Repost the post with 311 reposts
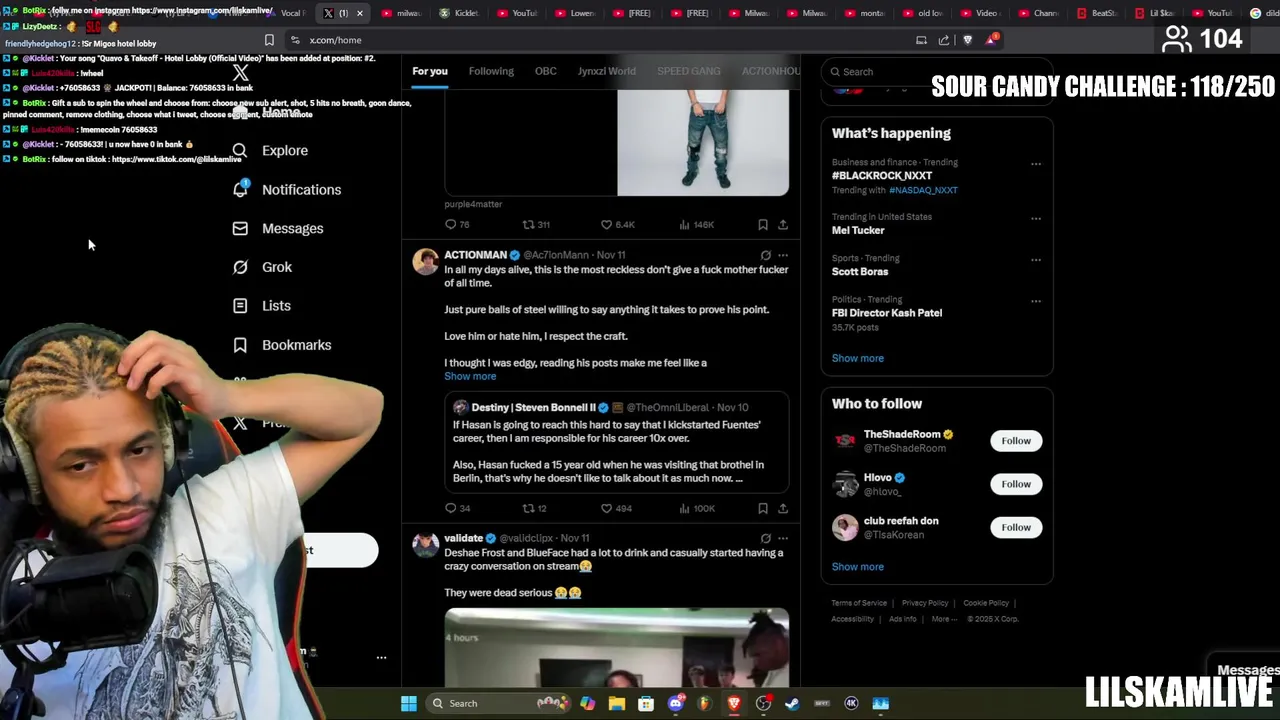The image size is (1280, 720). point(537,225)
